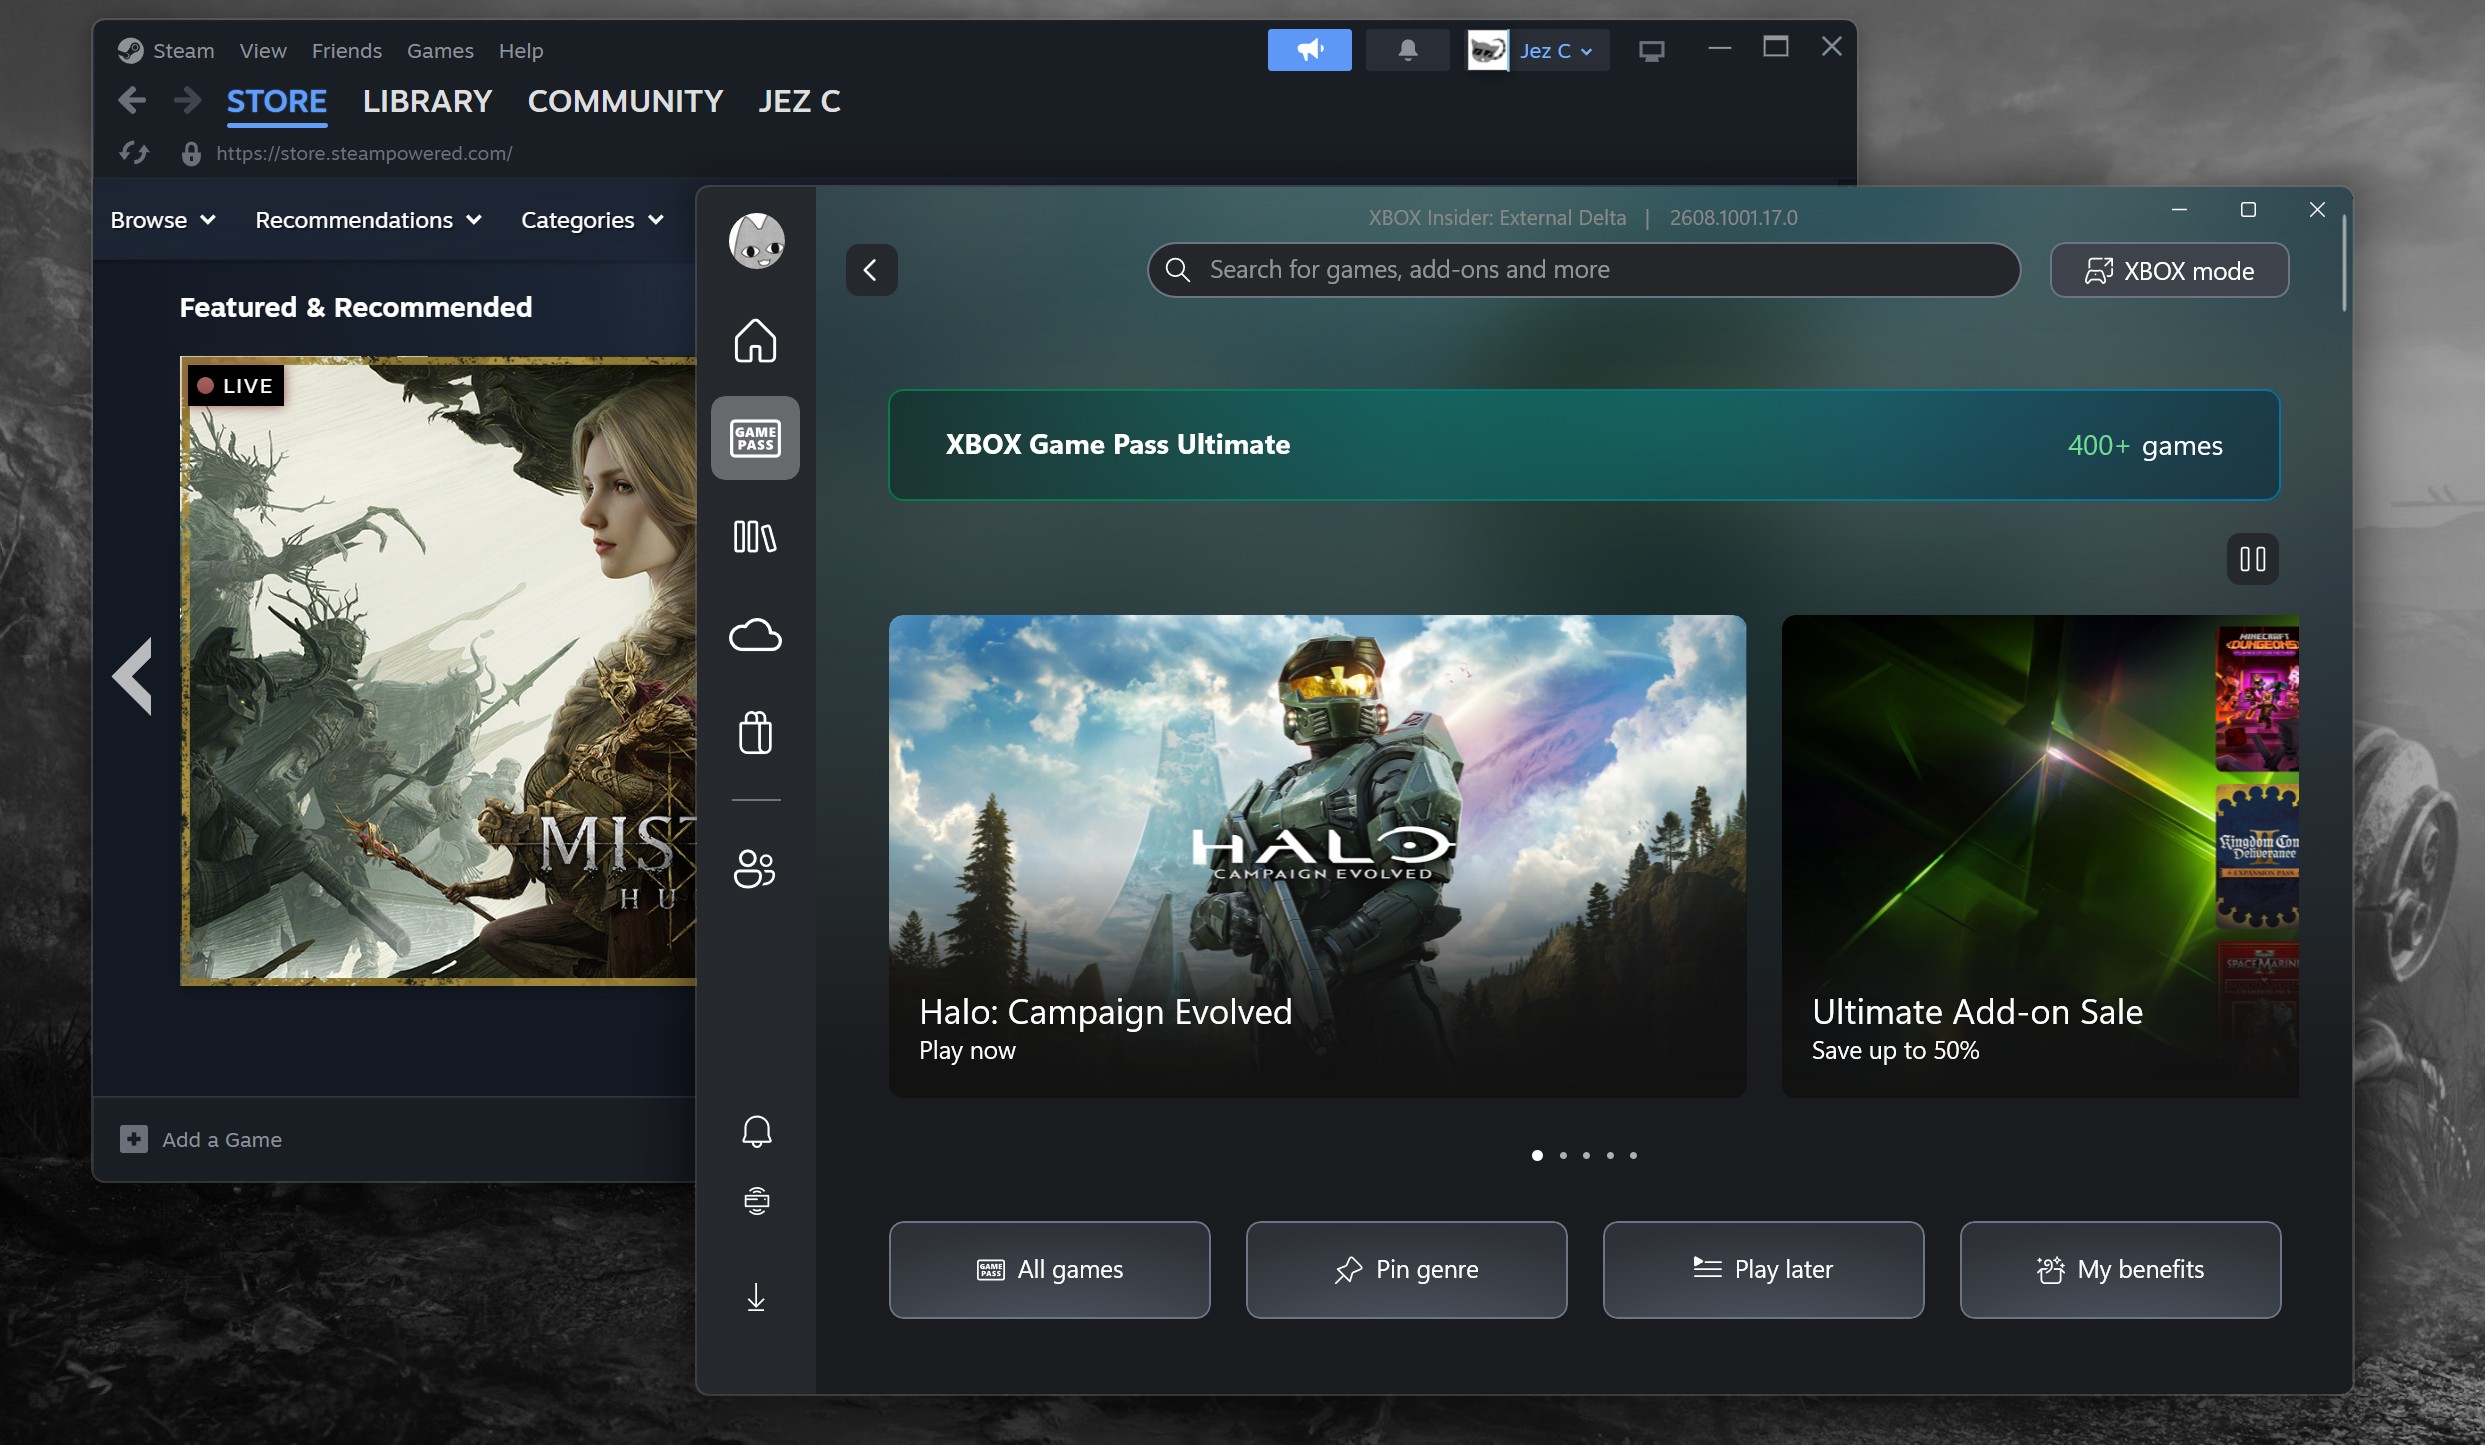The image size is (2485, 1445).
Task: Minimize the Xbox app window
Action: click(x=2179, y=210)
